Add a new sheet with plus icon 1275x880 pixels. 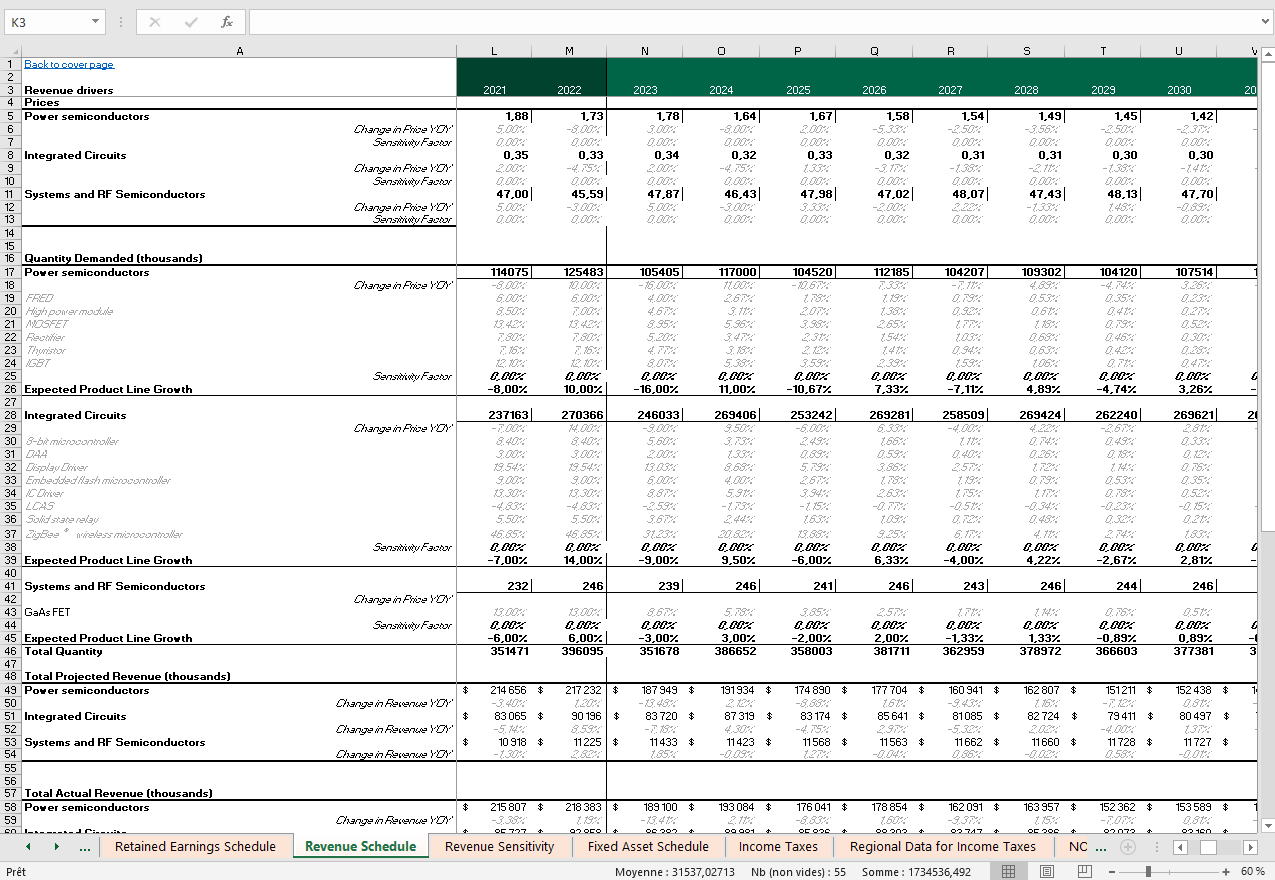(x=1128, y=847)
